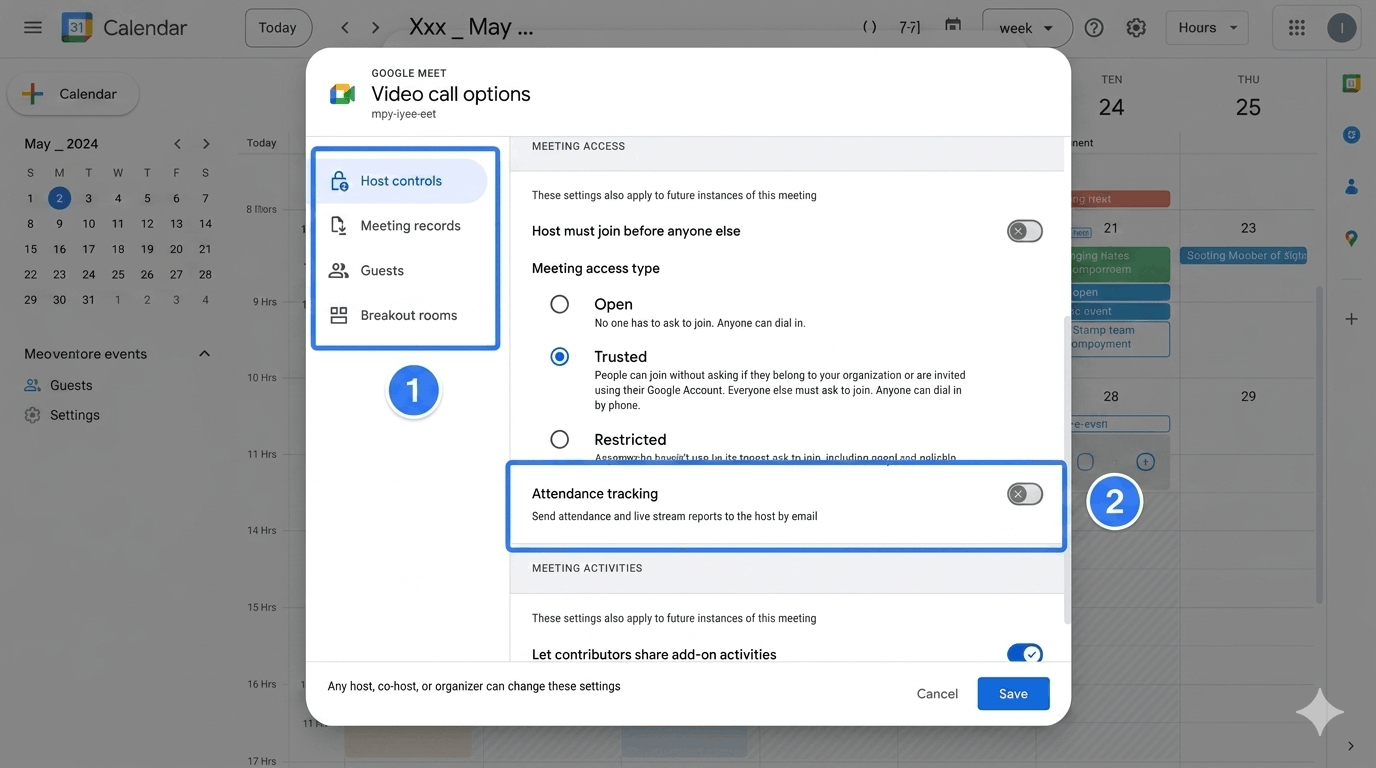Select day 16 in mini calendar
The height and width of the screenshot is (768, 1376).
(x=59, y=249)
